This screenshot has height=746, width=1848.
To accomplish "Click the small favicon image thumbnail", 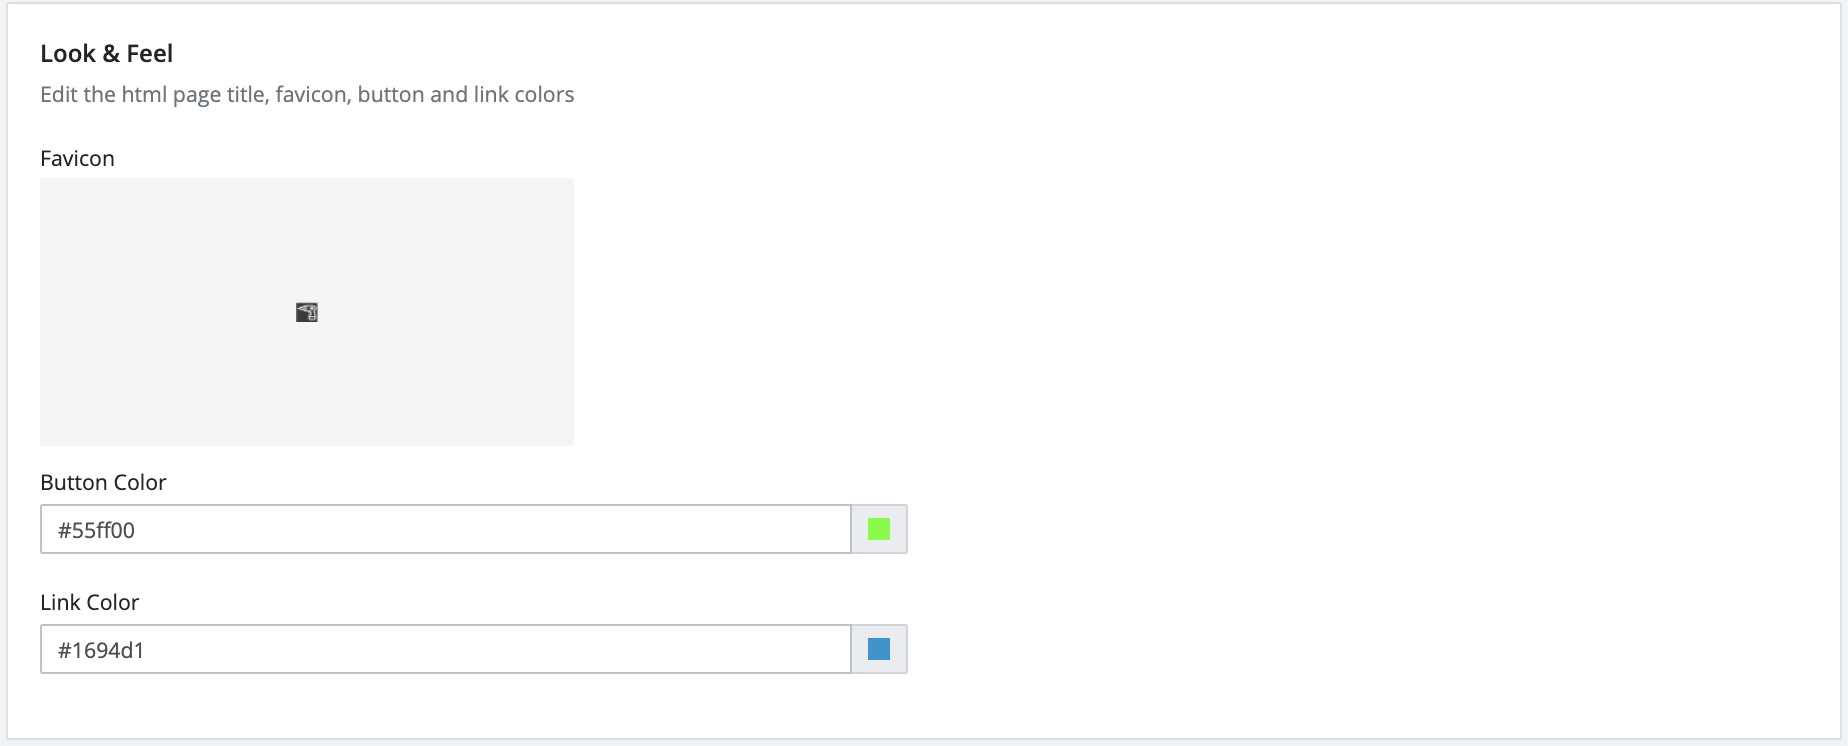I will pyautogui.click(x=307, y=313).
